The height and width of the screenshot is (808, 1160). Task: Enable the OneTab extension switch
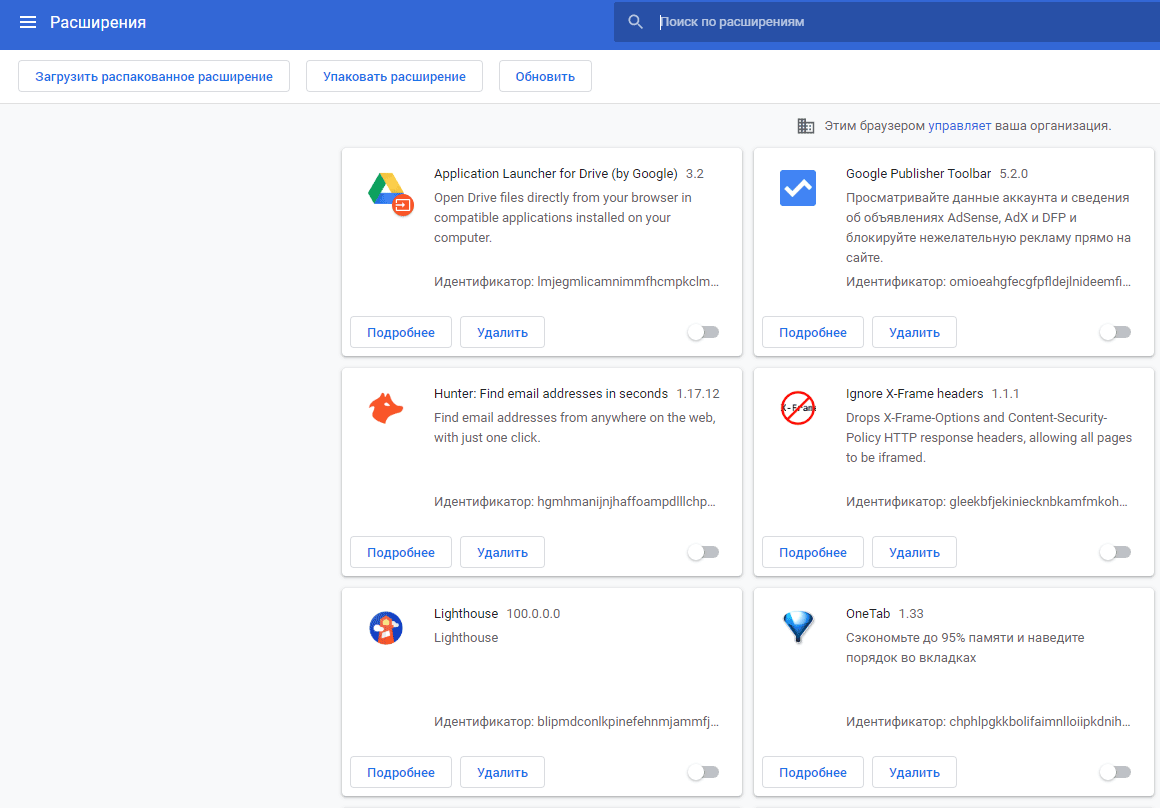point(1114,772)
